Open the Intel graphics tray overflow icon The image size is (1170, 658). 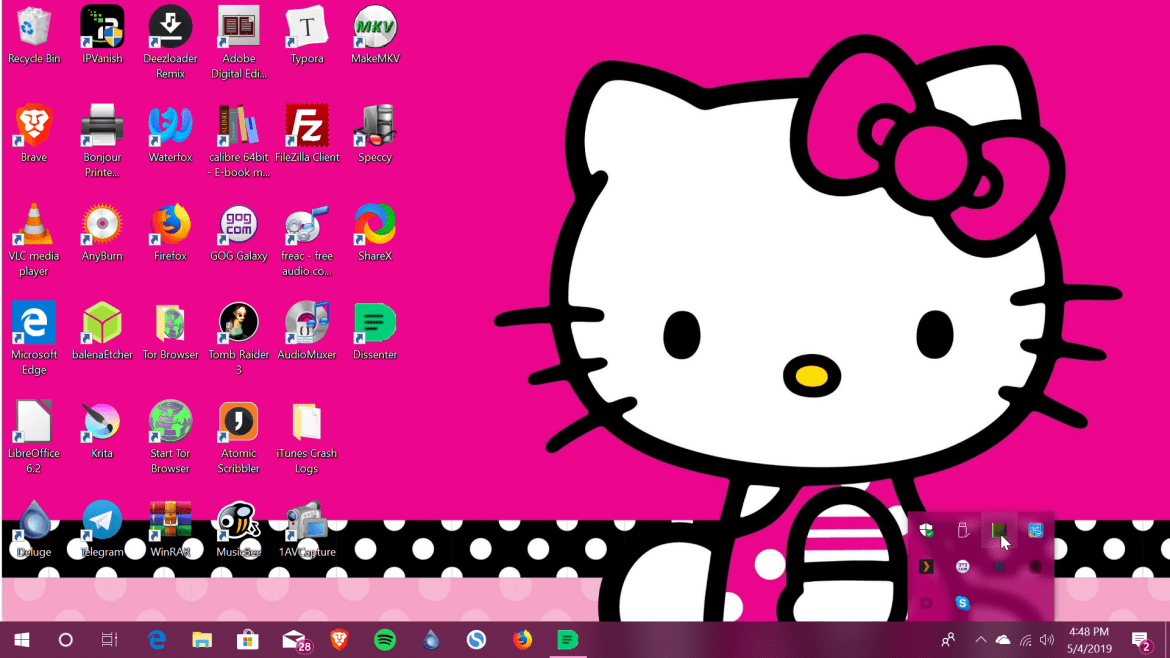[1036, 530]
